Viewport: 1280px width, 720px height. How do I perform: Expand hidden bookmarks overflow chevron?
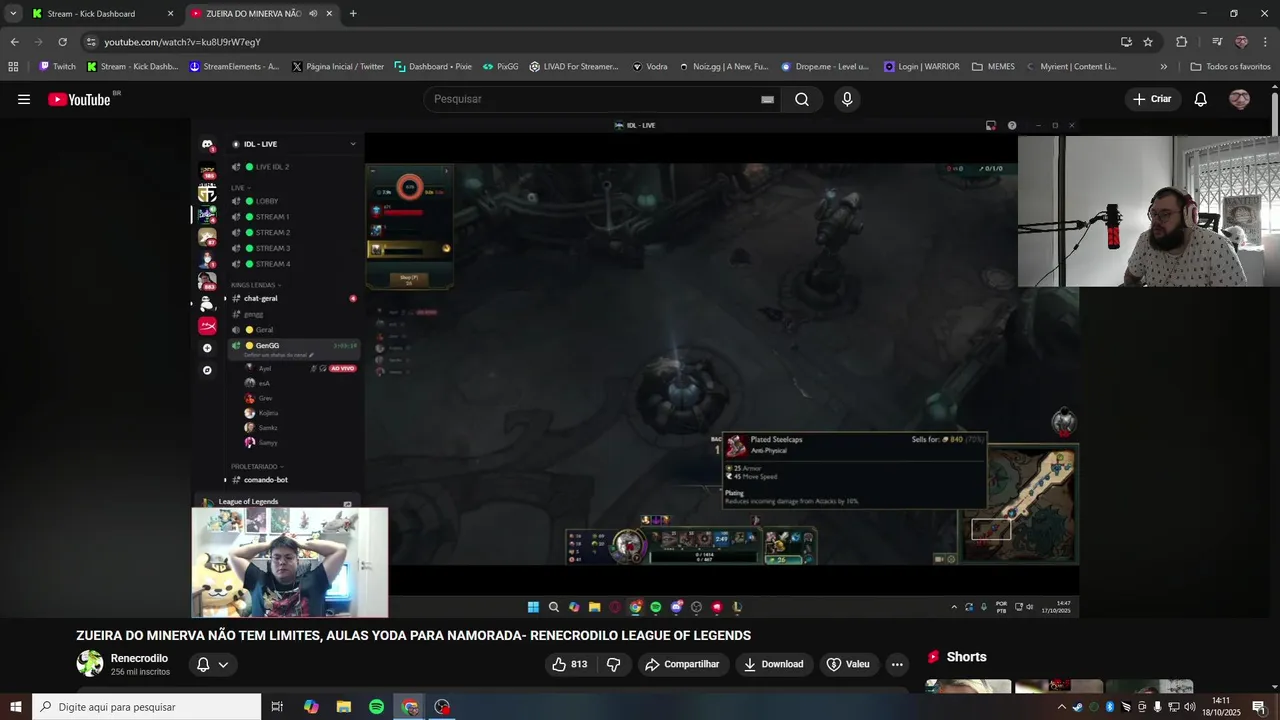[1163, 66]
